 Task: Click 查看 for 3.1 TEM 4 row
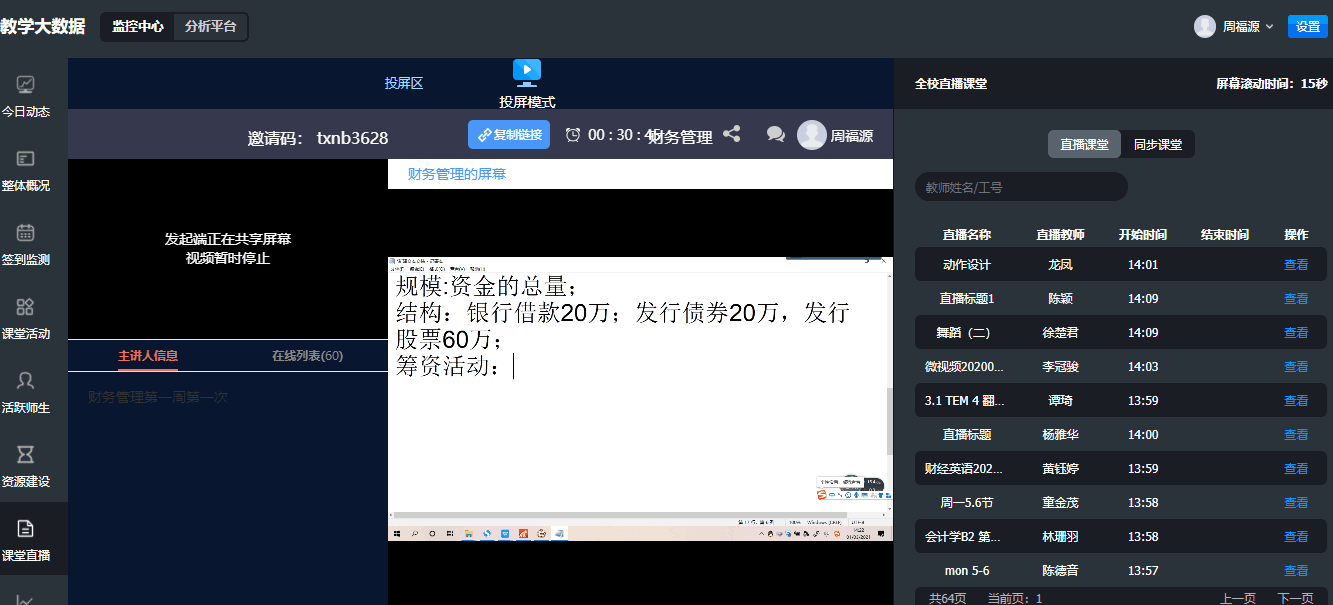tap(1296, 401)
